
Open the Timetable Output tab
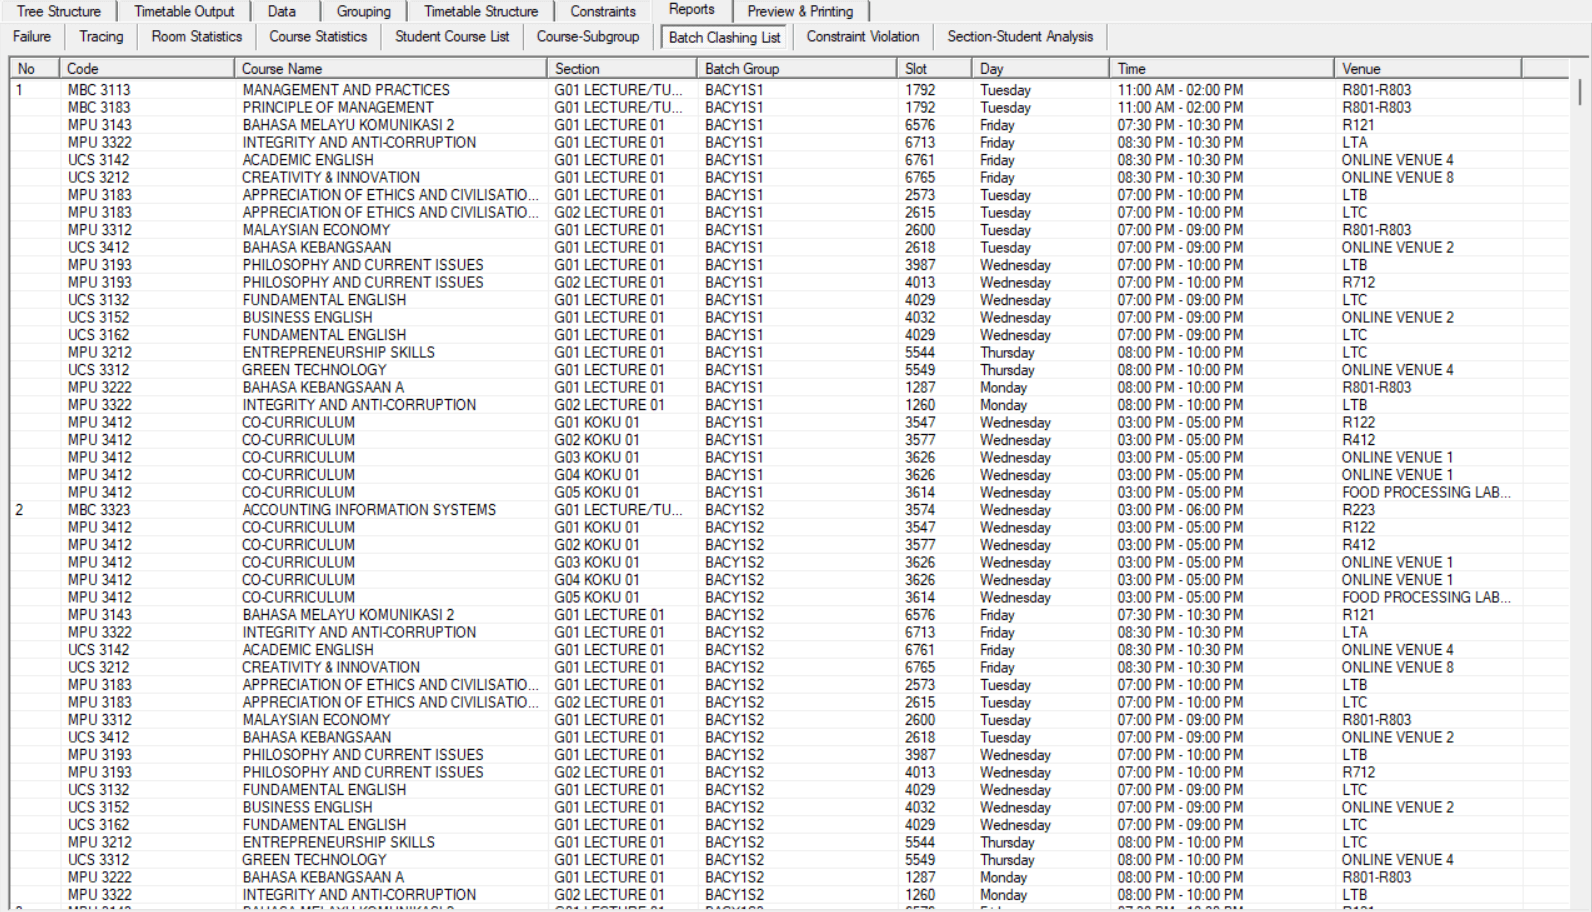tap(184, 11)
